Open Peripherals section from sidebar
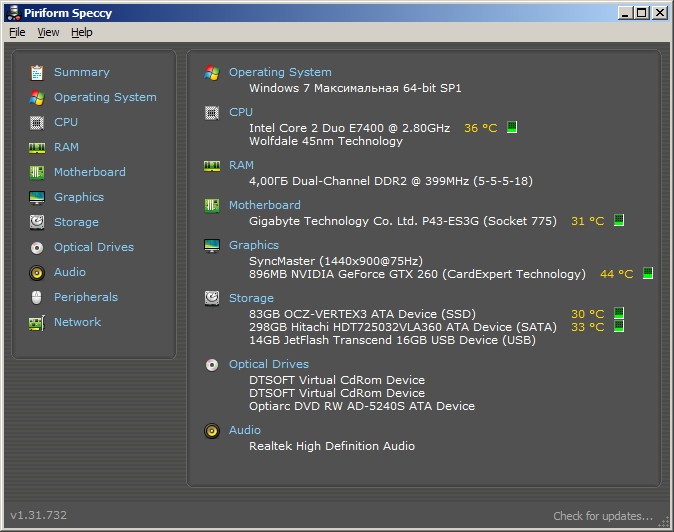Screen dimensions: 674x532 click(x=86, y=297)
